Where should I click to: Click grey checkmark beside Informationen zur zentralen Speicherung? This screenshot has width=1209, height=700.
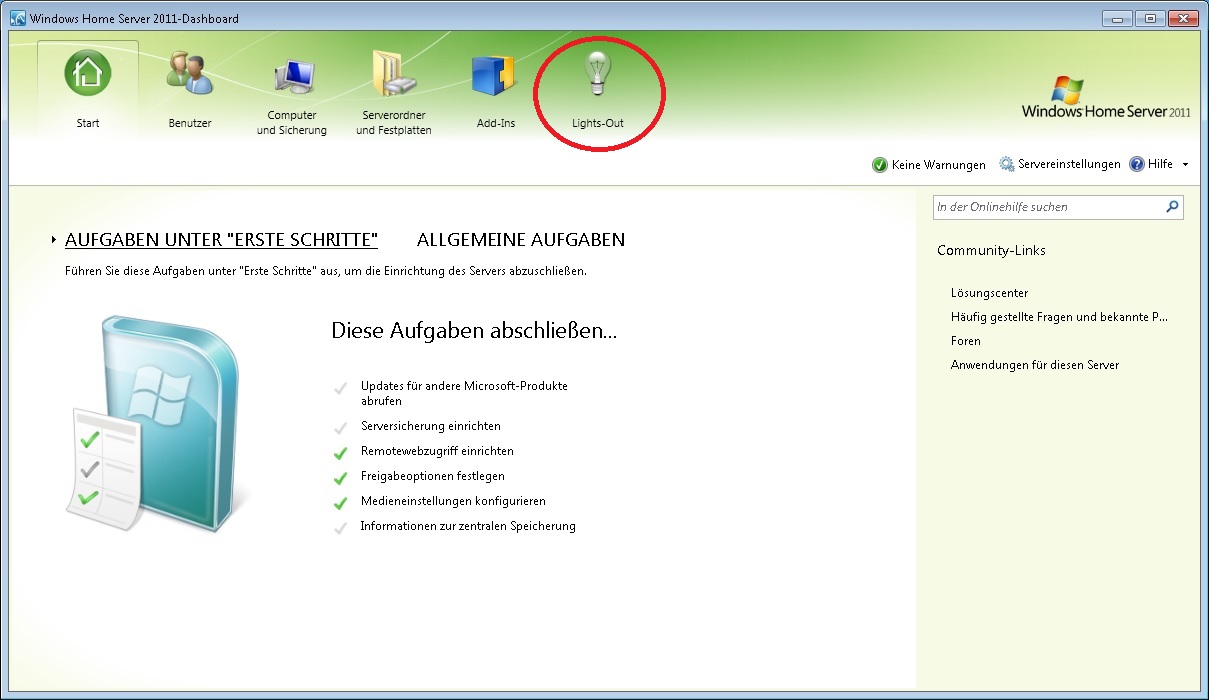[341, 527]
